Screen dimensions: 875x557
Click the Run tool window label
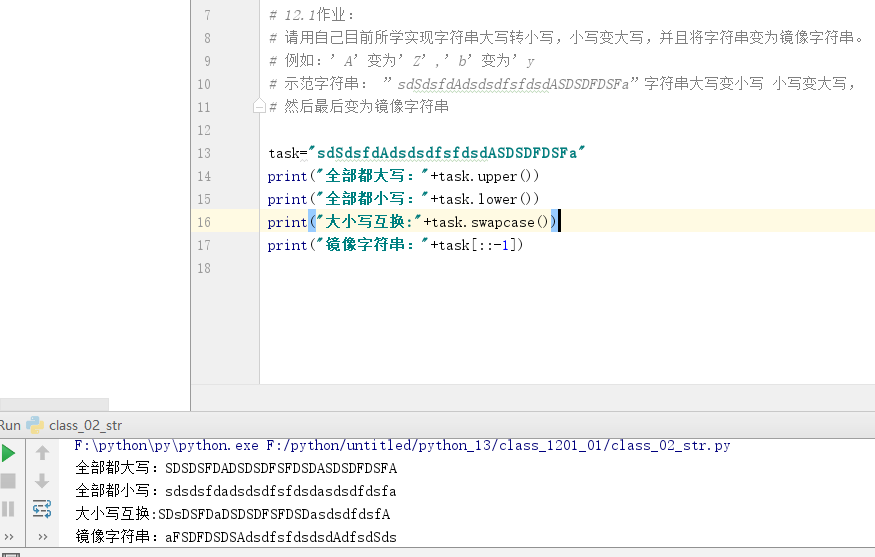10,424
